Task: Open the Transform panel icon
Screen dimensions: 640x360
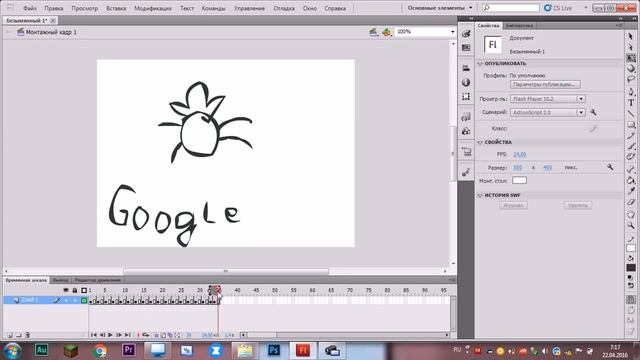Action: [x=466, y=96]
